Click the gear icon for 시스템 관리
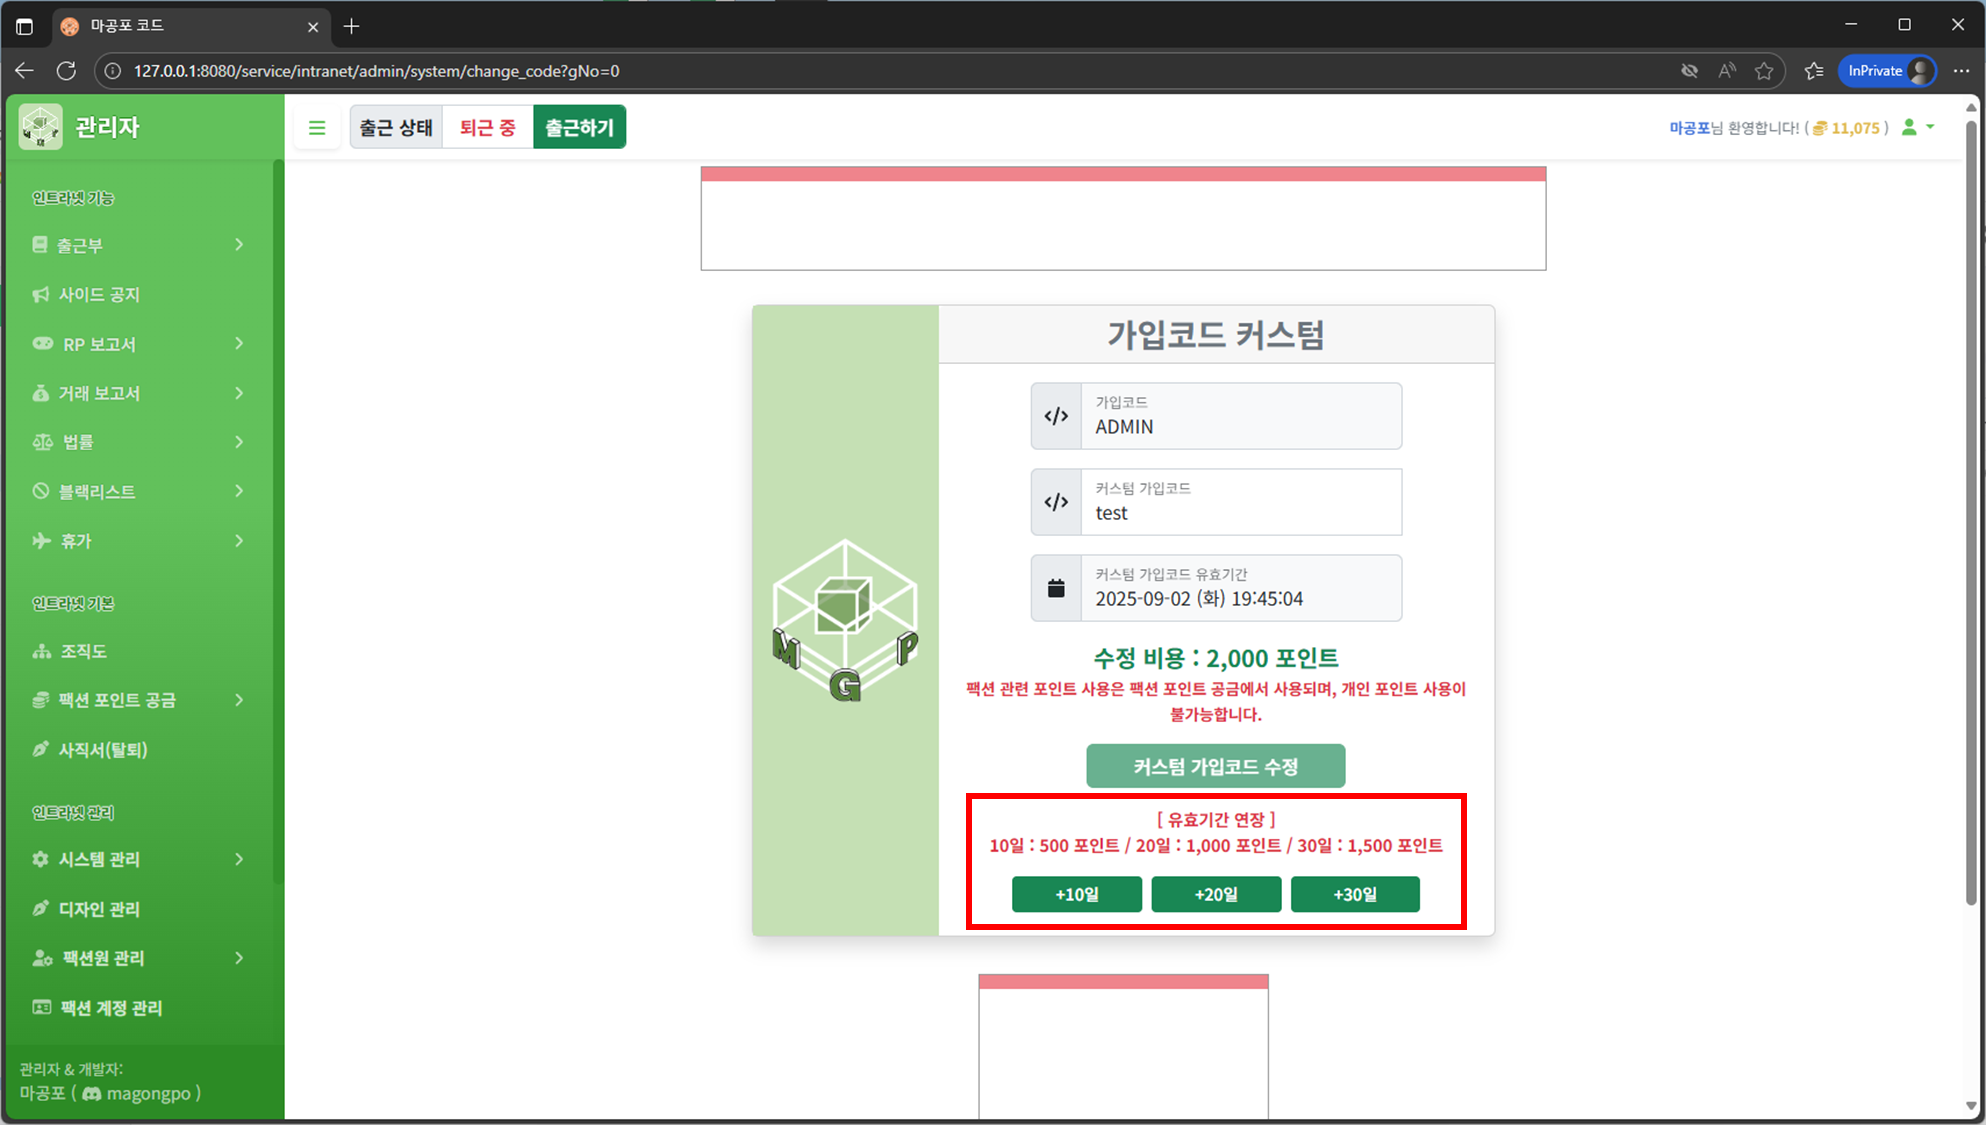Image resolution: width=1986 pixels, height=1125 pixels. 41,859
